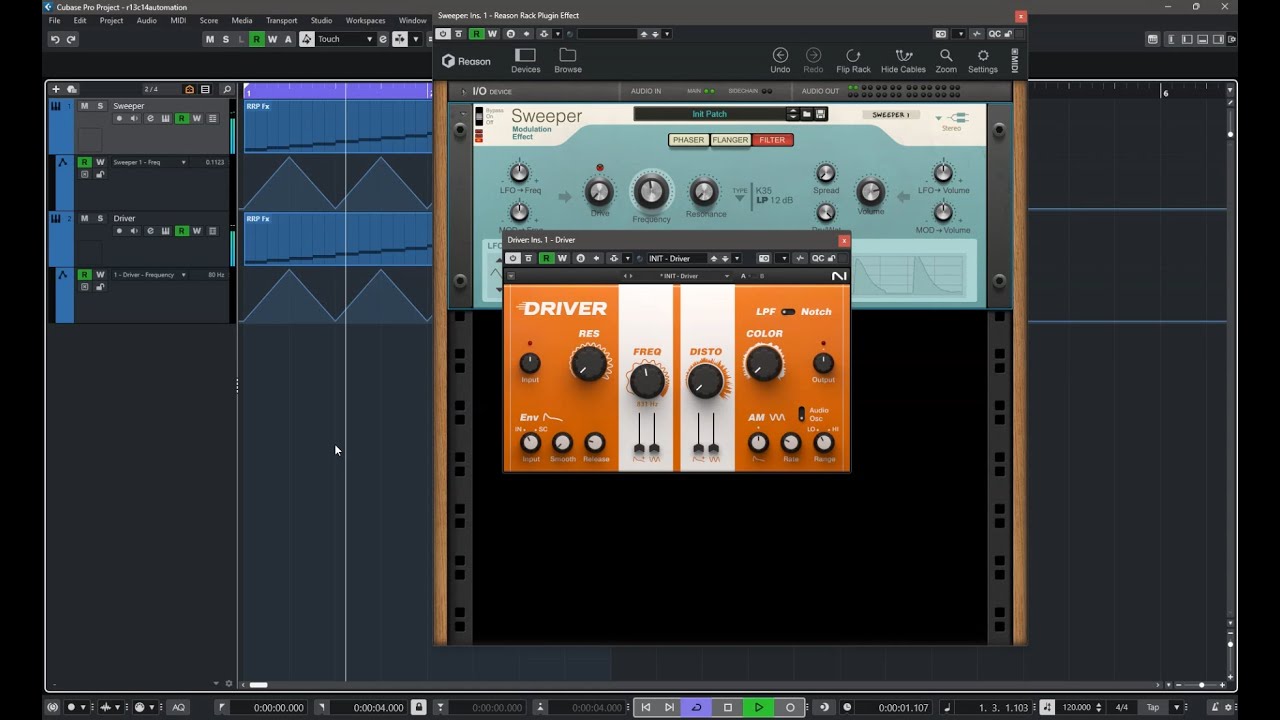The height and width of the screenshot is (720, 1280).
Task: Redo action in Cubase toolbar
Action: tap(71, 39)
